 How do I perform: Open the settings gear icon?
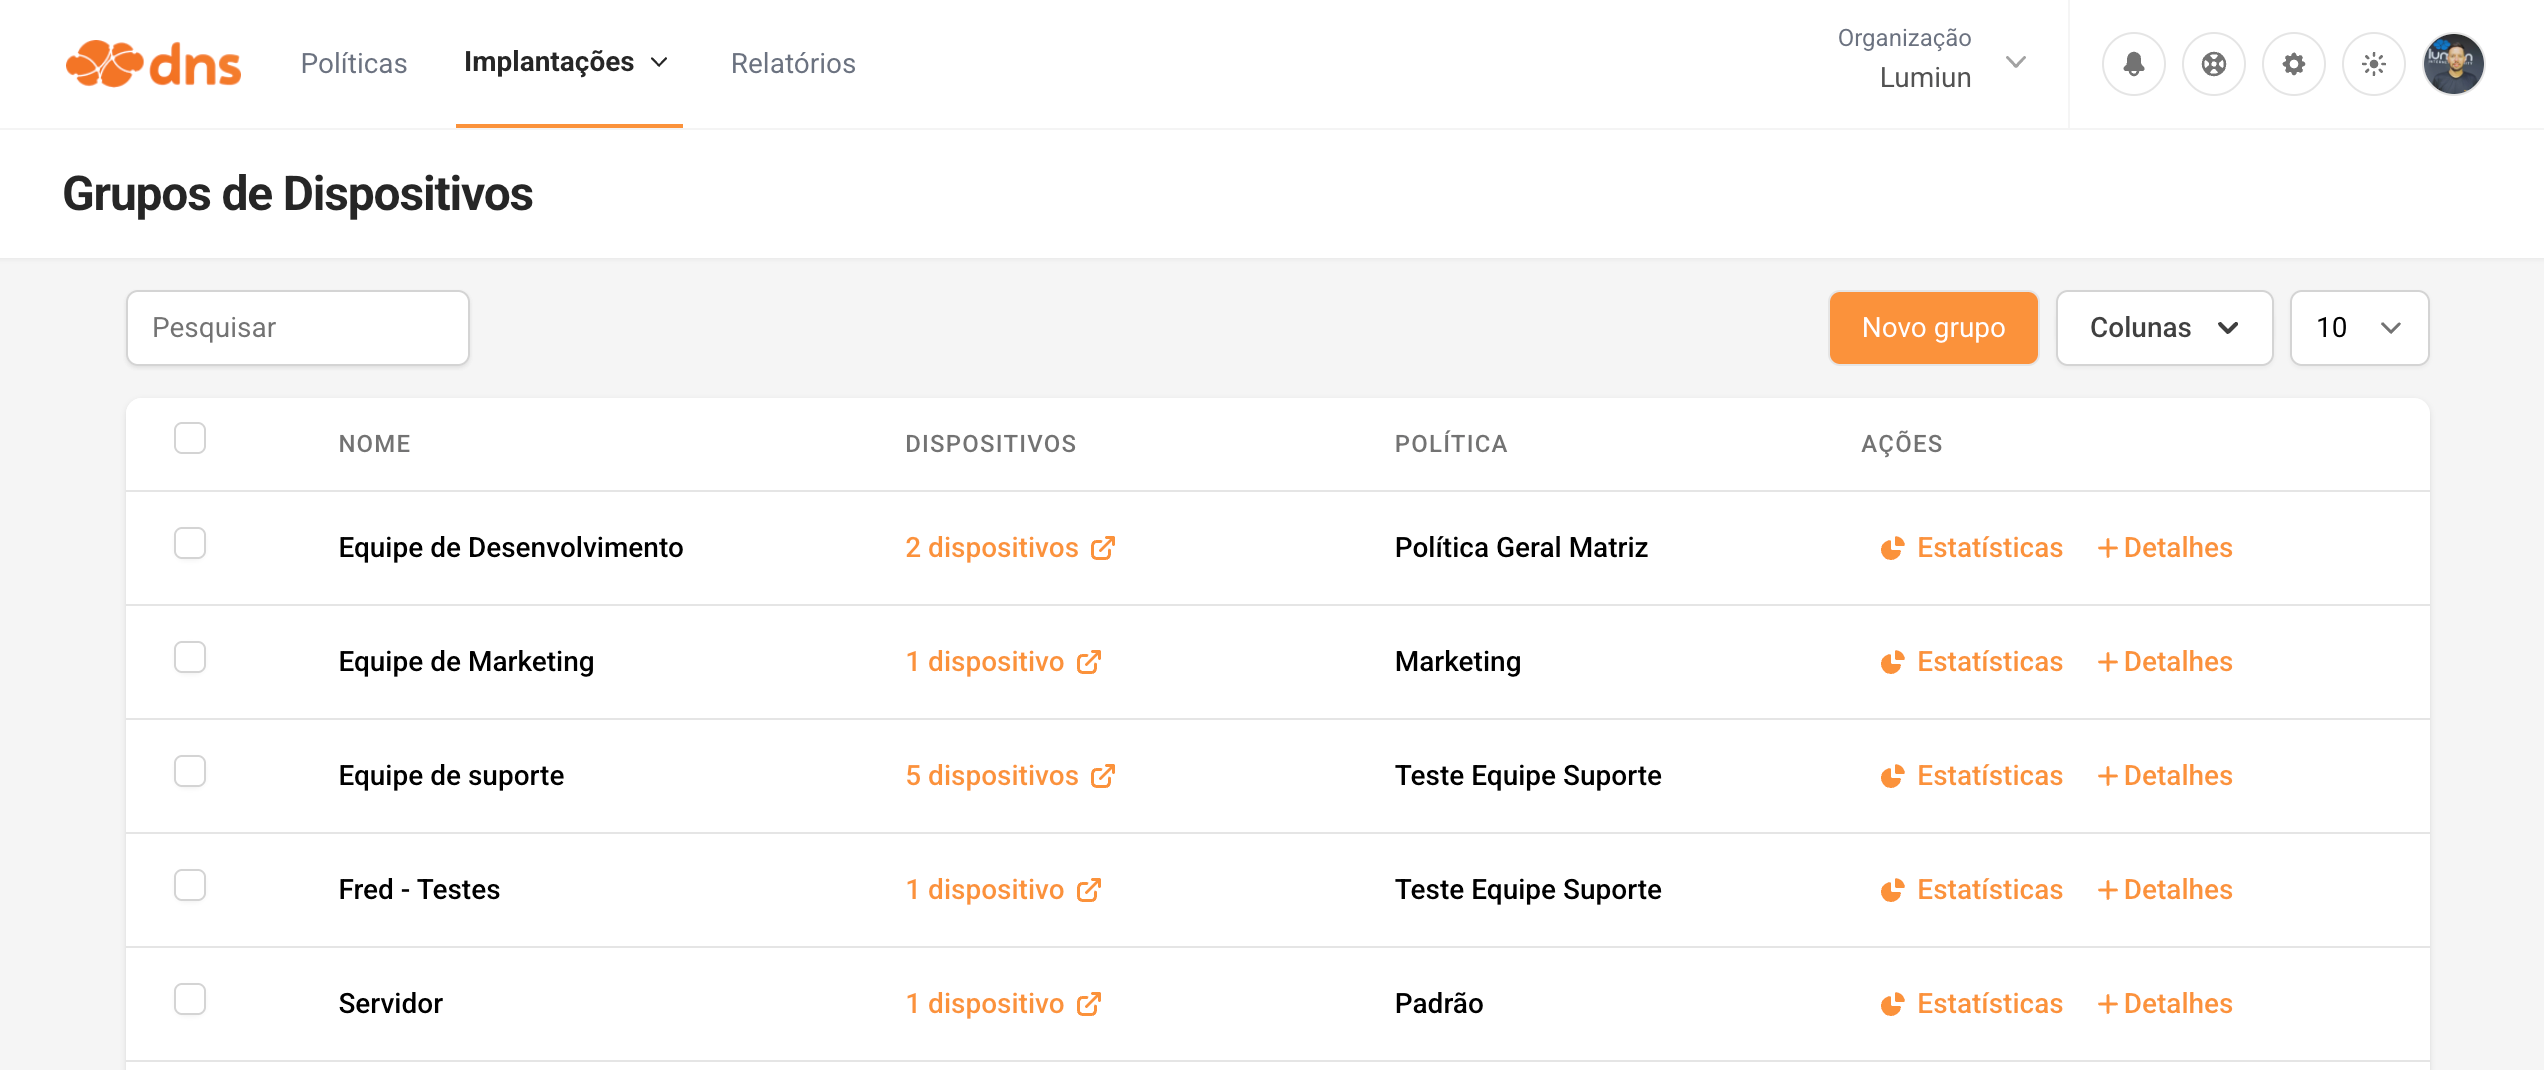point(2293,64)
